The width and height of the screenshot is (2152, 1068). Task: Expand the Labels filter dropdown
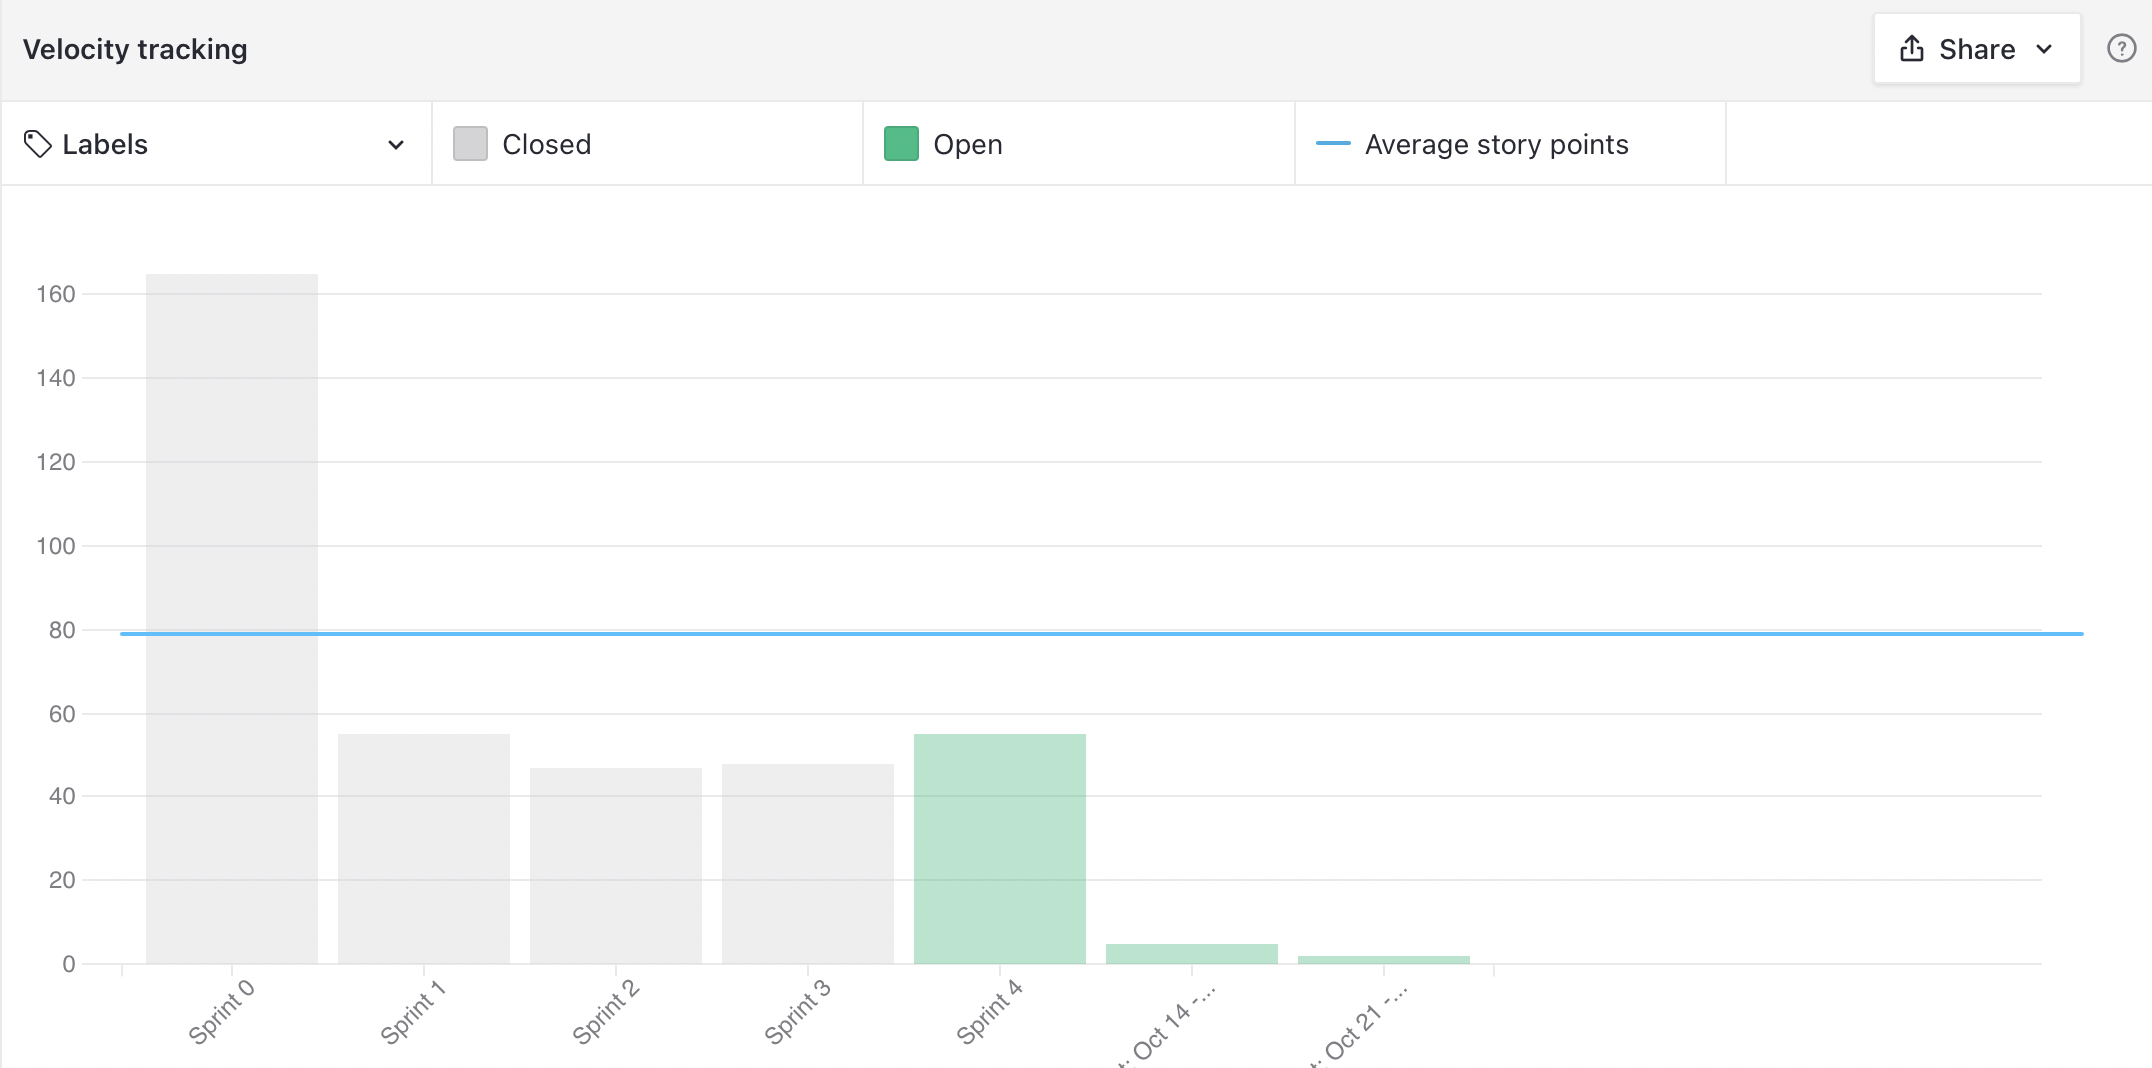[x=216, y=144]
